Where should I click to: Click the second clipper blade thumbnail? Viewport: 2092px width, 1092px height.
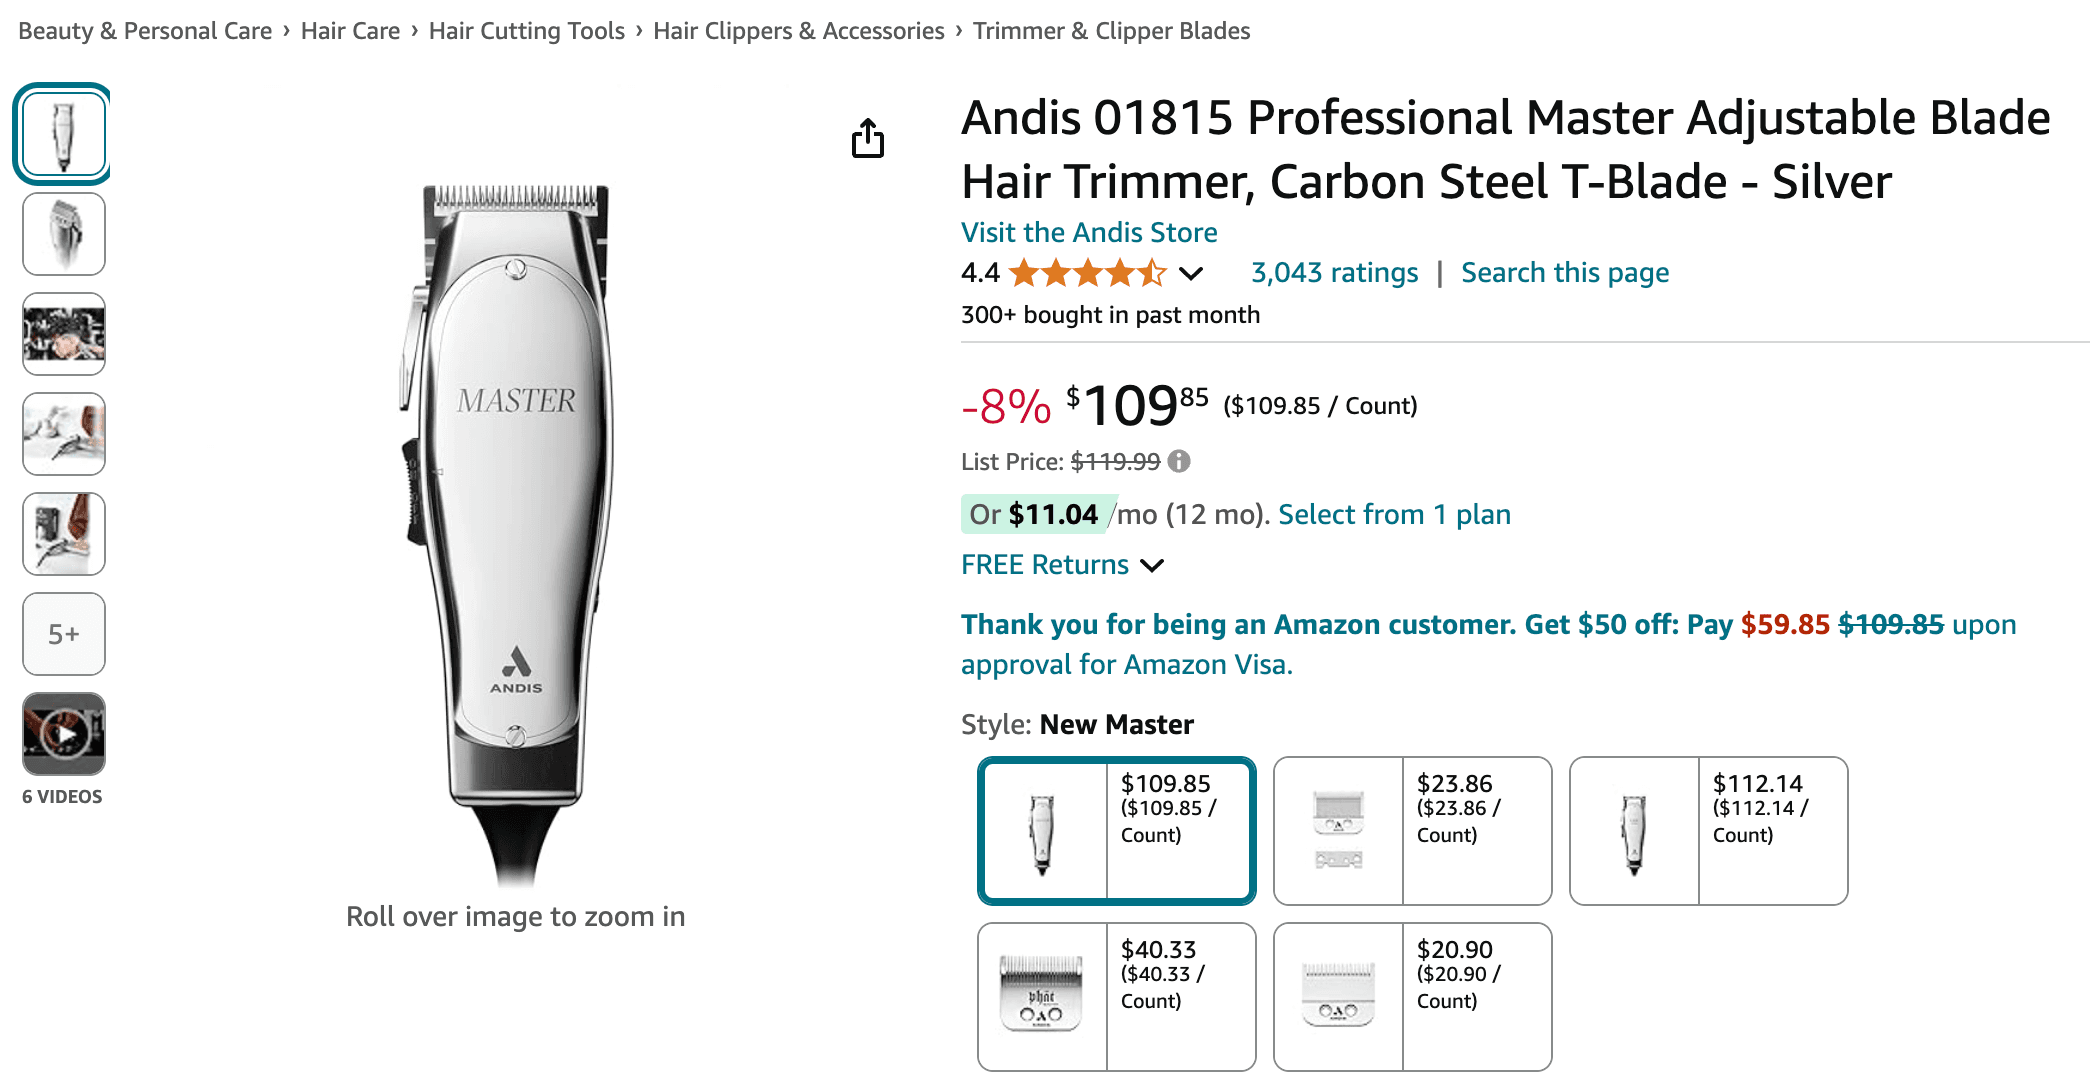click(x=63, y=234)
